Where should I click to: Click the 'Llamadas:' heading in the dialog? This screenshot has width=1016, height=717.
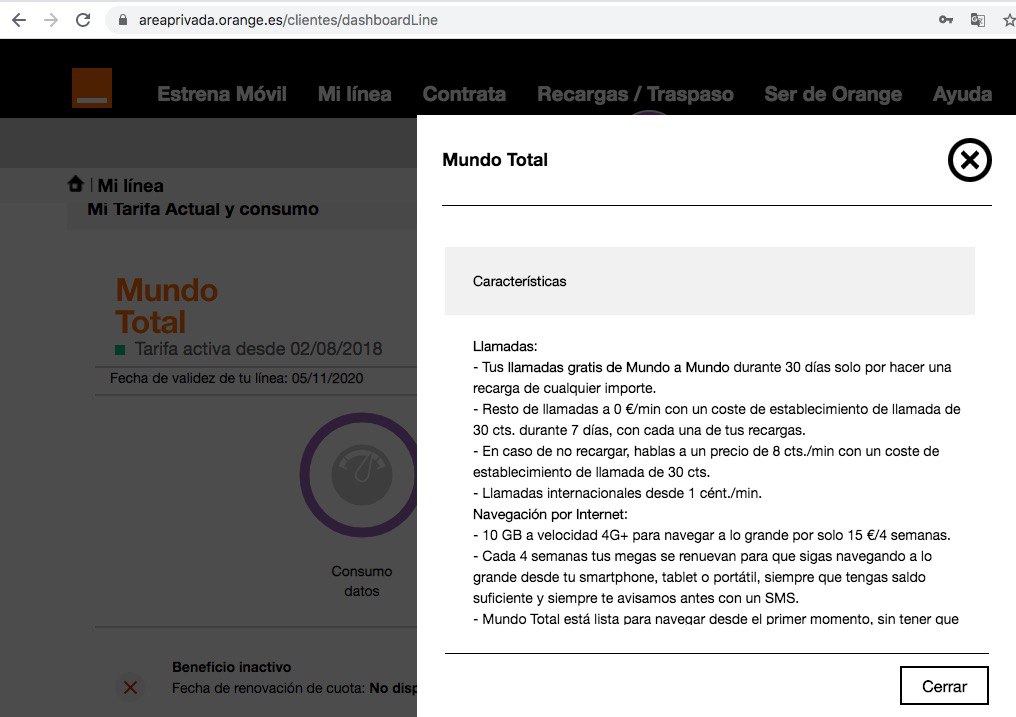pyautogui.click(x=505, y=347)
